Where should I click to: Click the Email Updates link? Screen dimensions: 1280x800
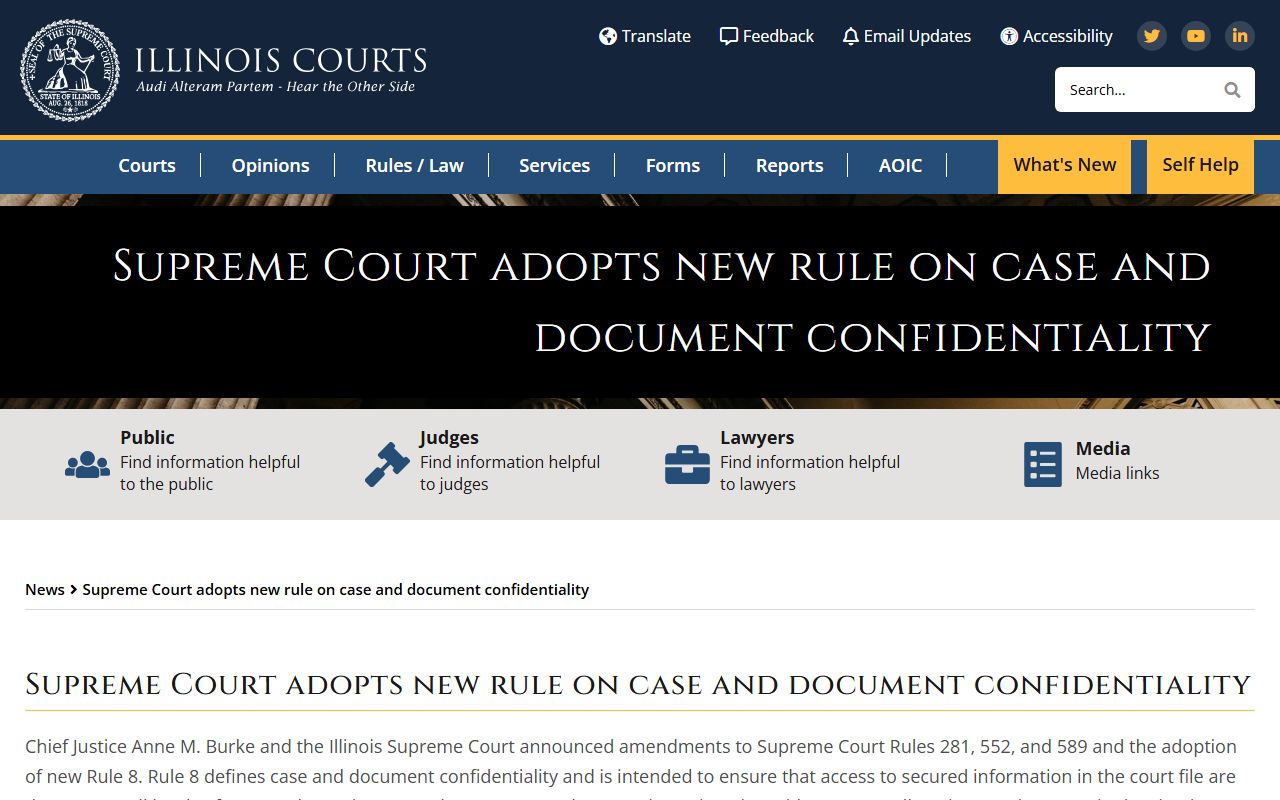[x=917, y=36]
